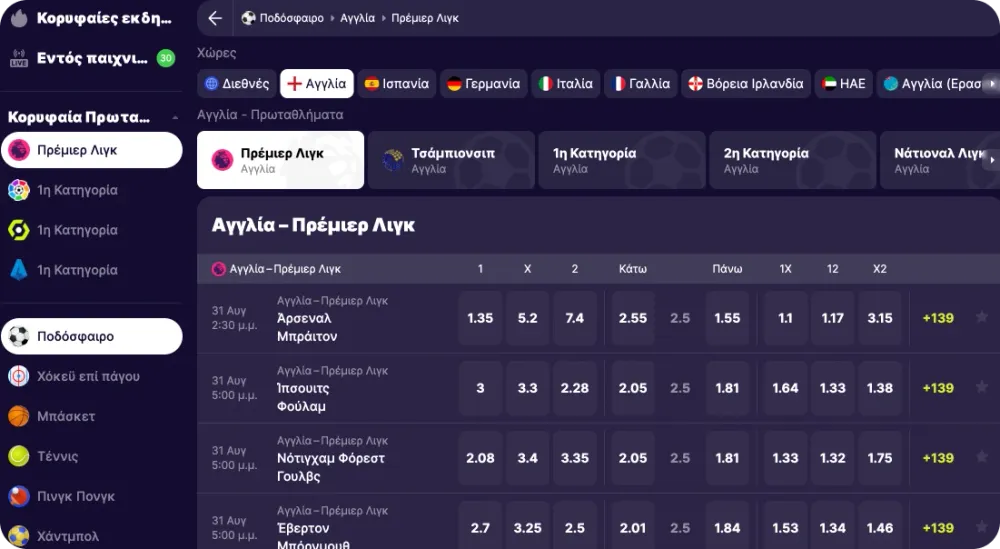Image resolution: width=1000 pixels, height=549 pixels.
Task: Toggle favorite star for Nottingham Forest match
Action: coord(981,458)
